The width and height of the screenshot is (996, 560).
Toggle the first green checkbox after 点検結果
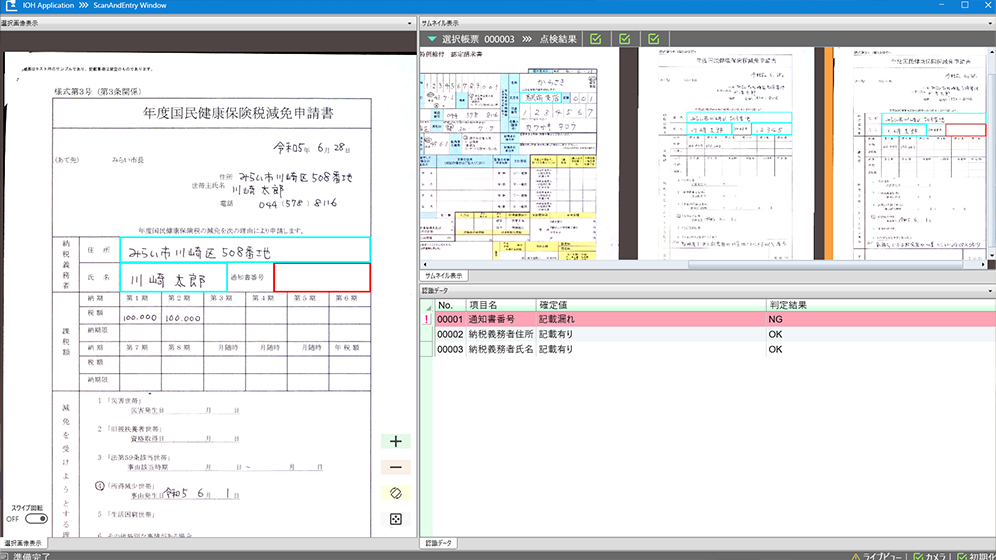pos(596,39)
